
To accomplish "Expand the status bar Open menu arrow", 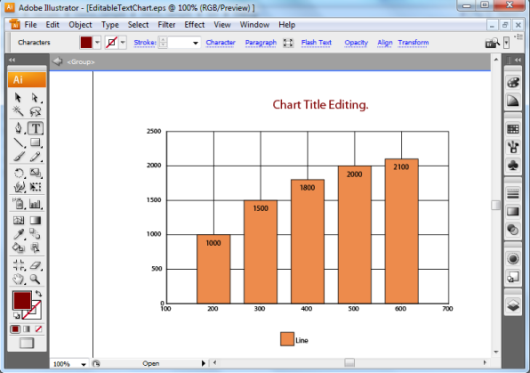I will pos(203,363).
